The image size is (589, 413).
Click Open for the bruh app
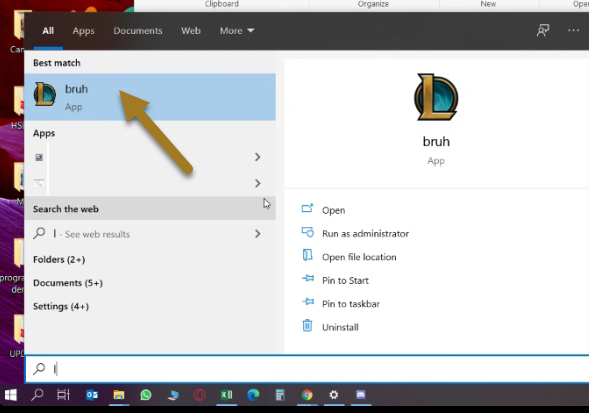pos(334,210)
